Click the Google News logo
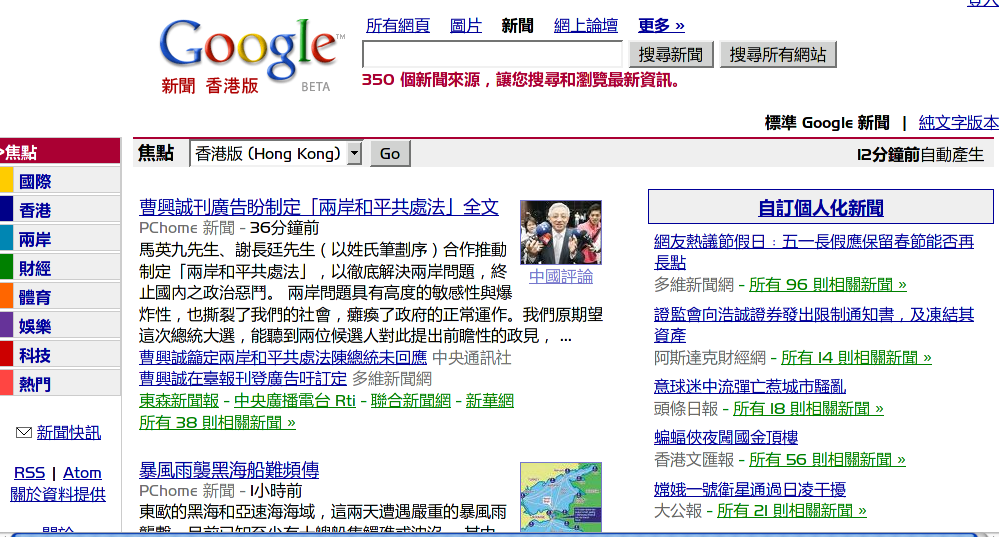The width and height of the screenshot is (999, 537). 252,56
